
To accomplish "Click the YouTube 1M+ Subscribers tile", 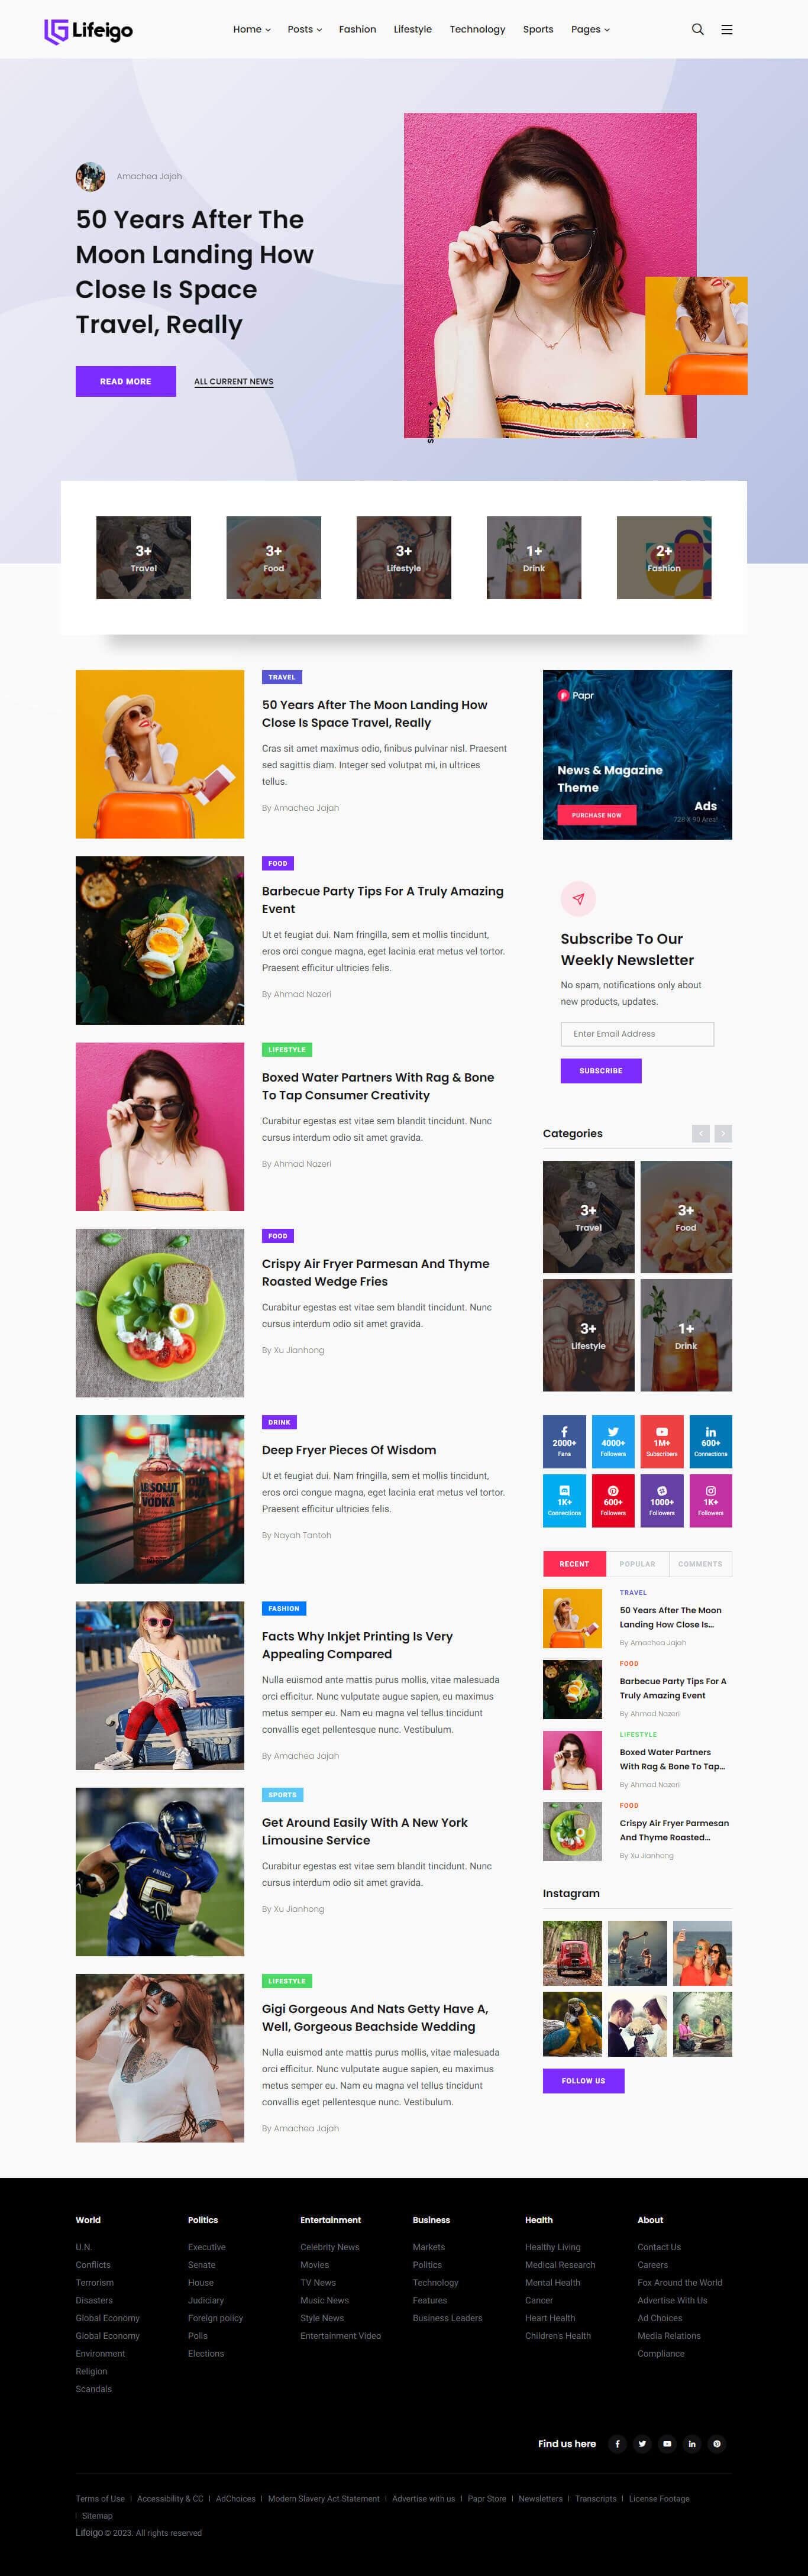I will point(662,1441).
